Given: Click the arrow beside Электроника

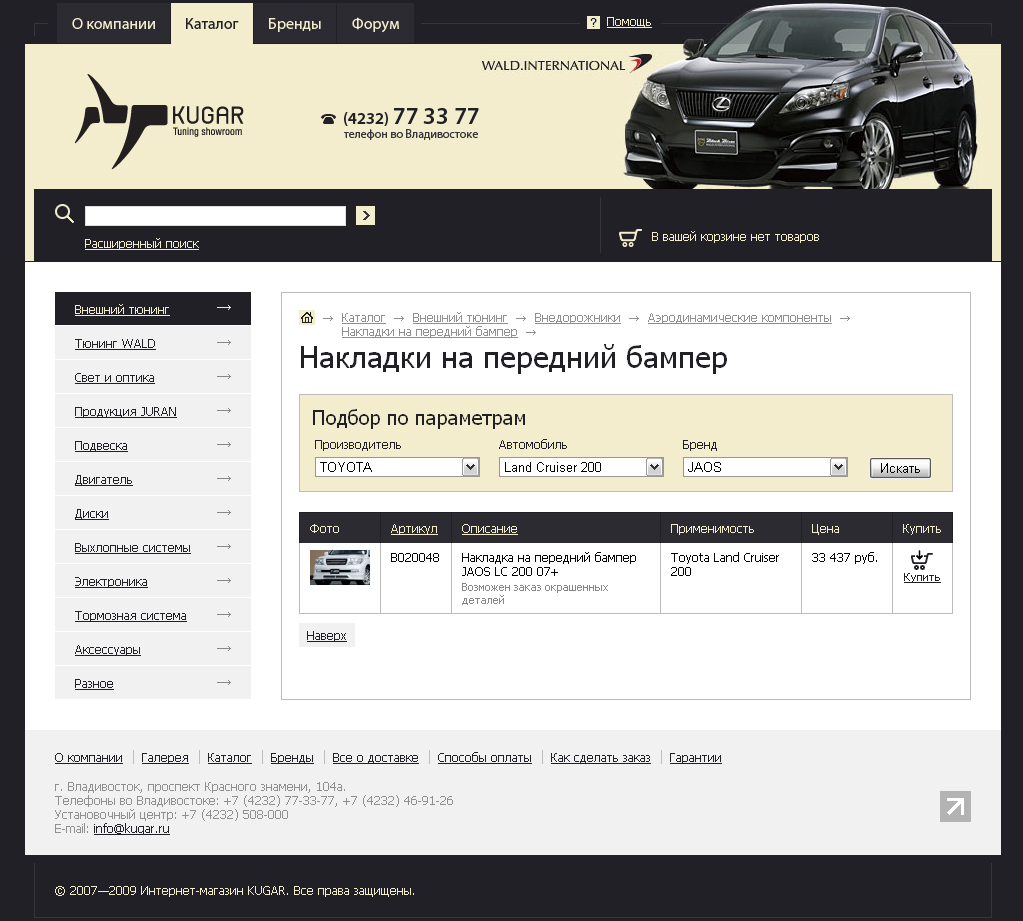Looking at the screenshot, I should 224,581.
